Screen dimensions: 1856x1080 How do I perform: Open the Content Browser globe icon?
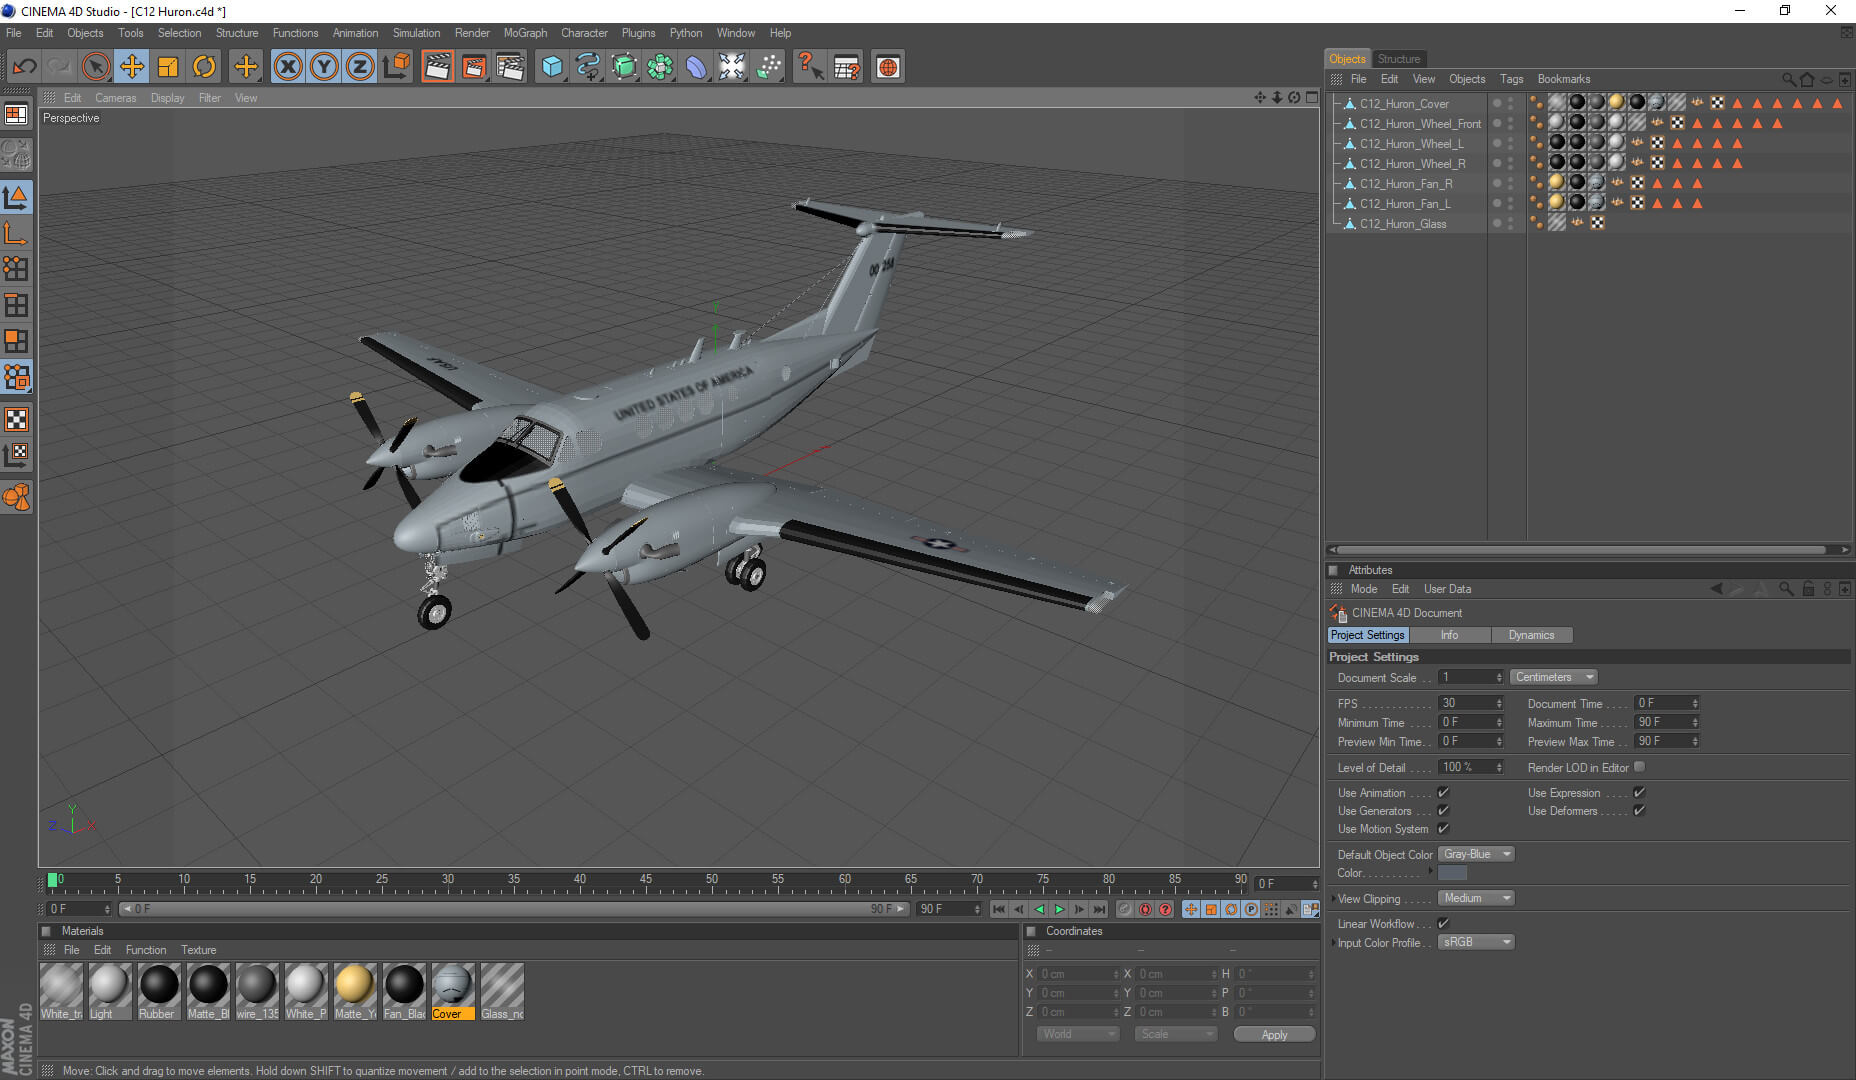point(888,67)
